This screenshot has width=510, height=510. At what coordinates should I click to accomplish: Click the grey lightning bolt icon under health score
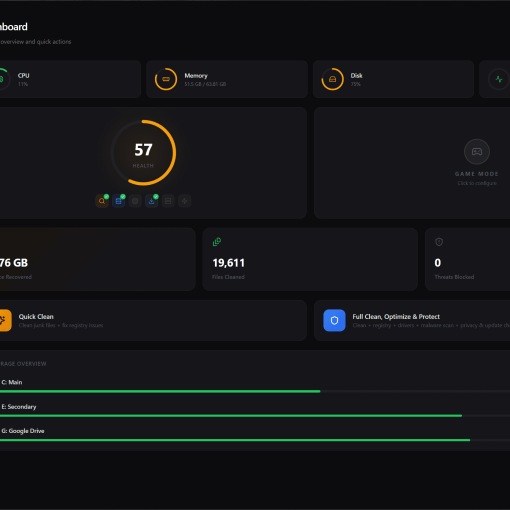point(184,201)
